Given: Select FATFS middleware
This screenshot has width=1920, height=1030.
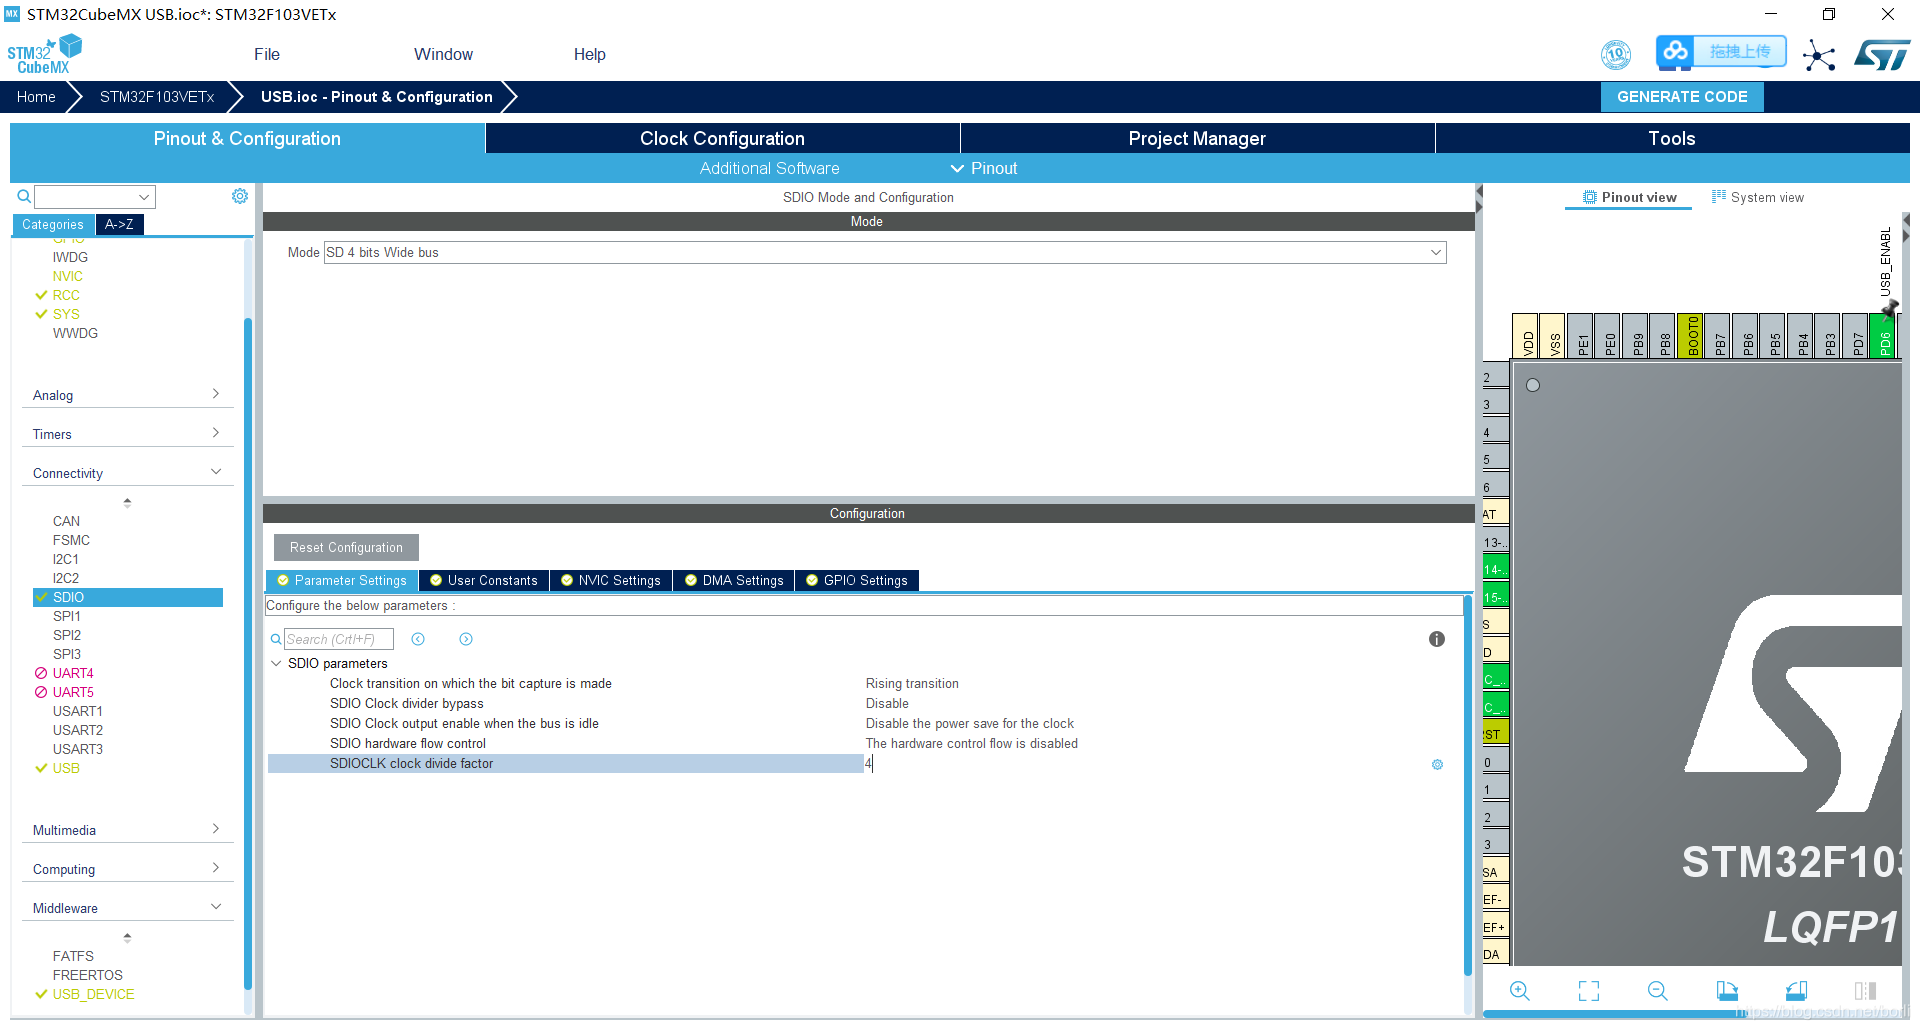Looking at the screenshot, I should tap(73, 956).
